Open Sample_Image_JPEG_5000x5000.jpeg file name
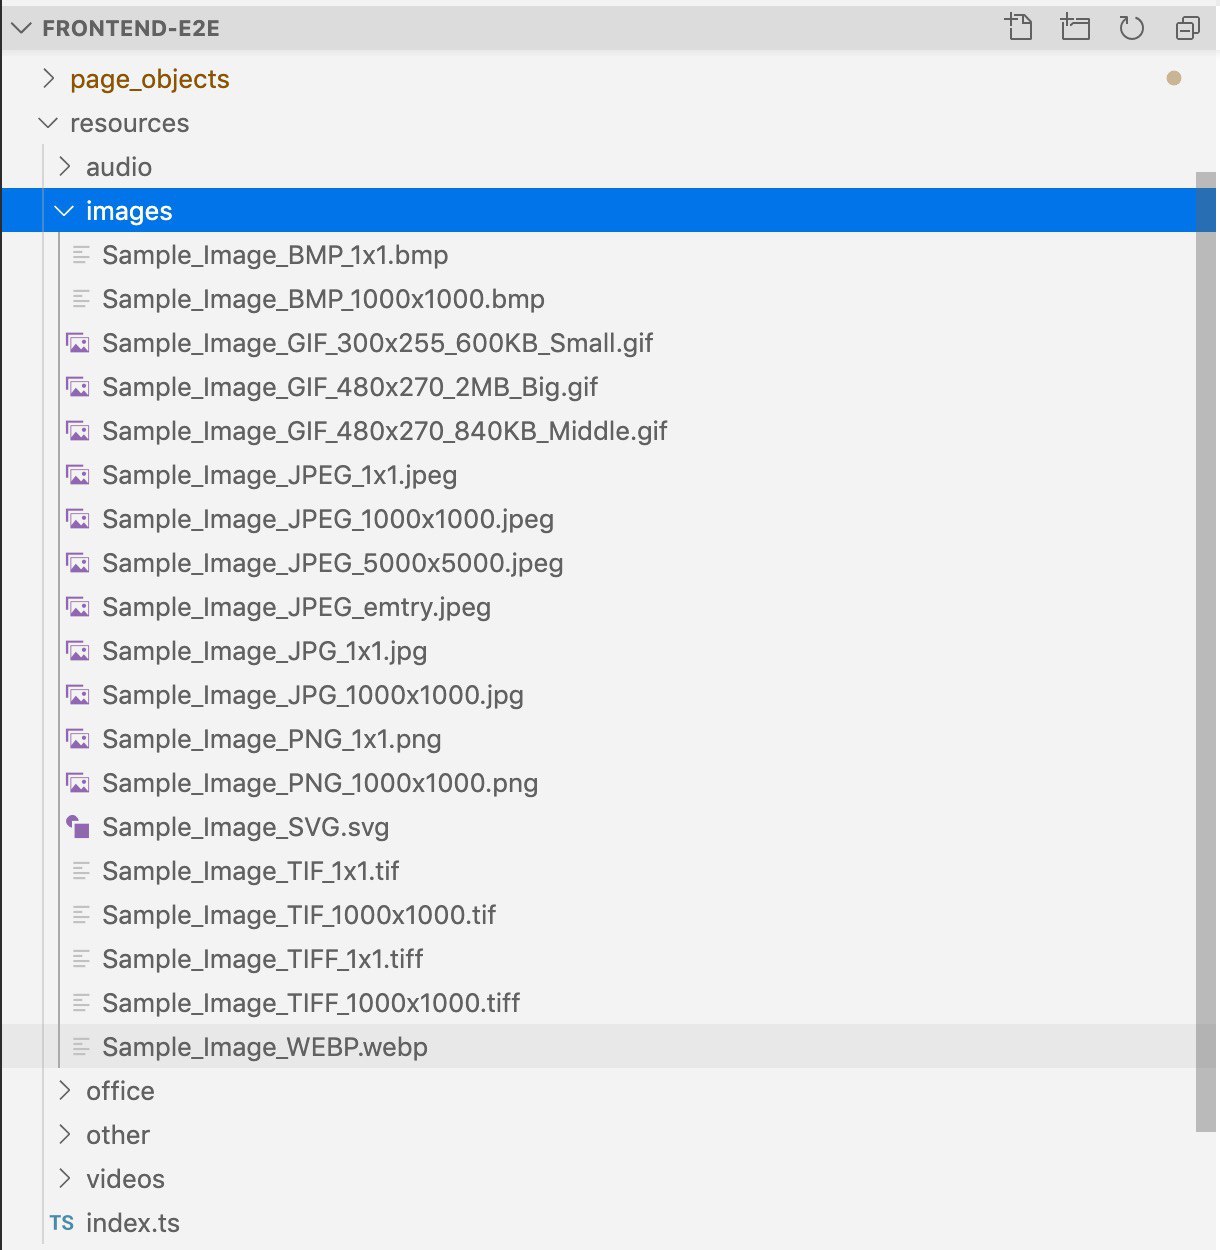This screenshot has width=1220, height=1250. [333, 564]
